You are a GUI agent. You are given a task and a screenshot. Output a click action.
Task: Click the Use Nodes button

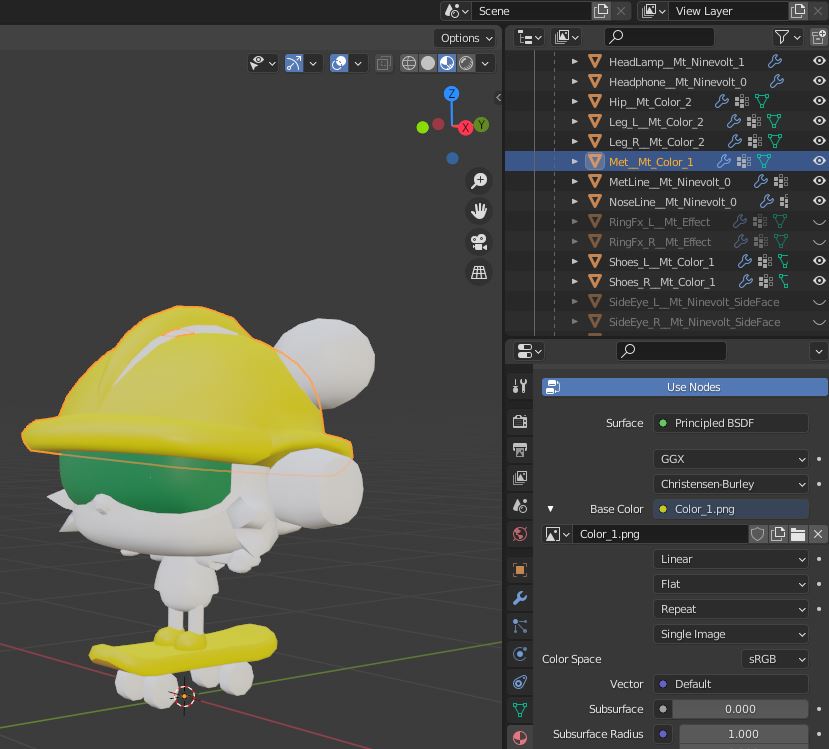tap(685, 387)
